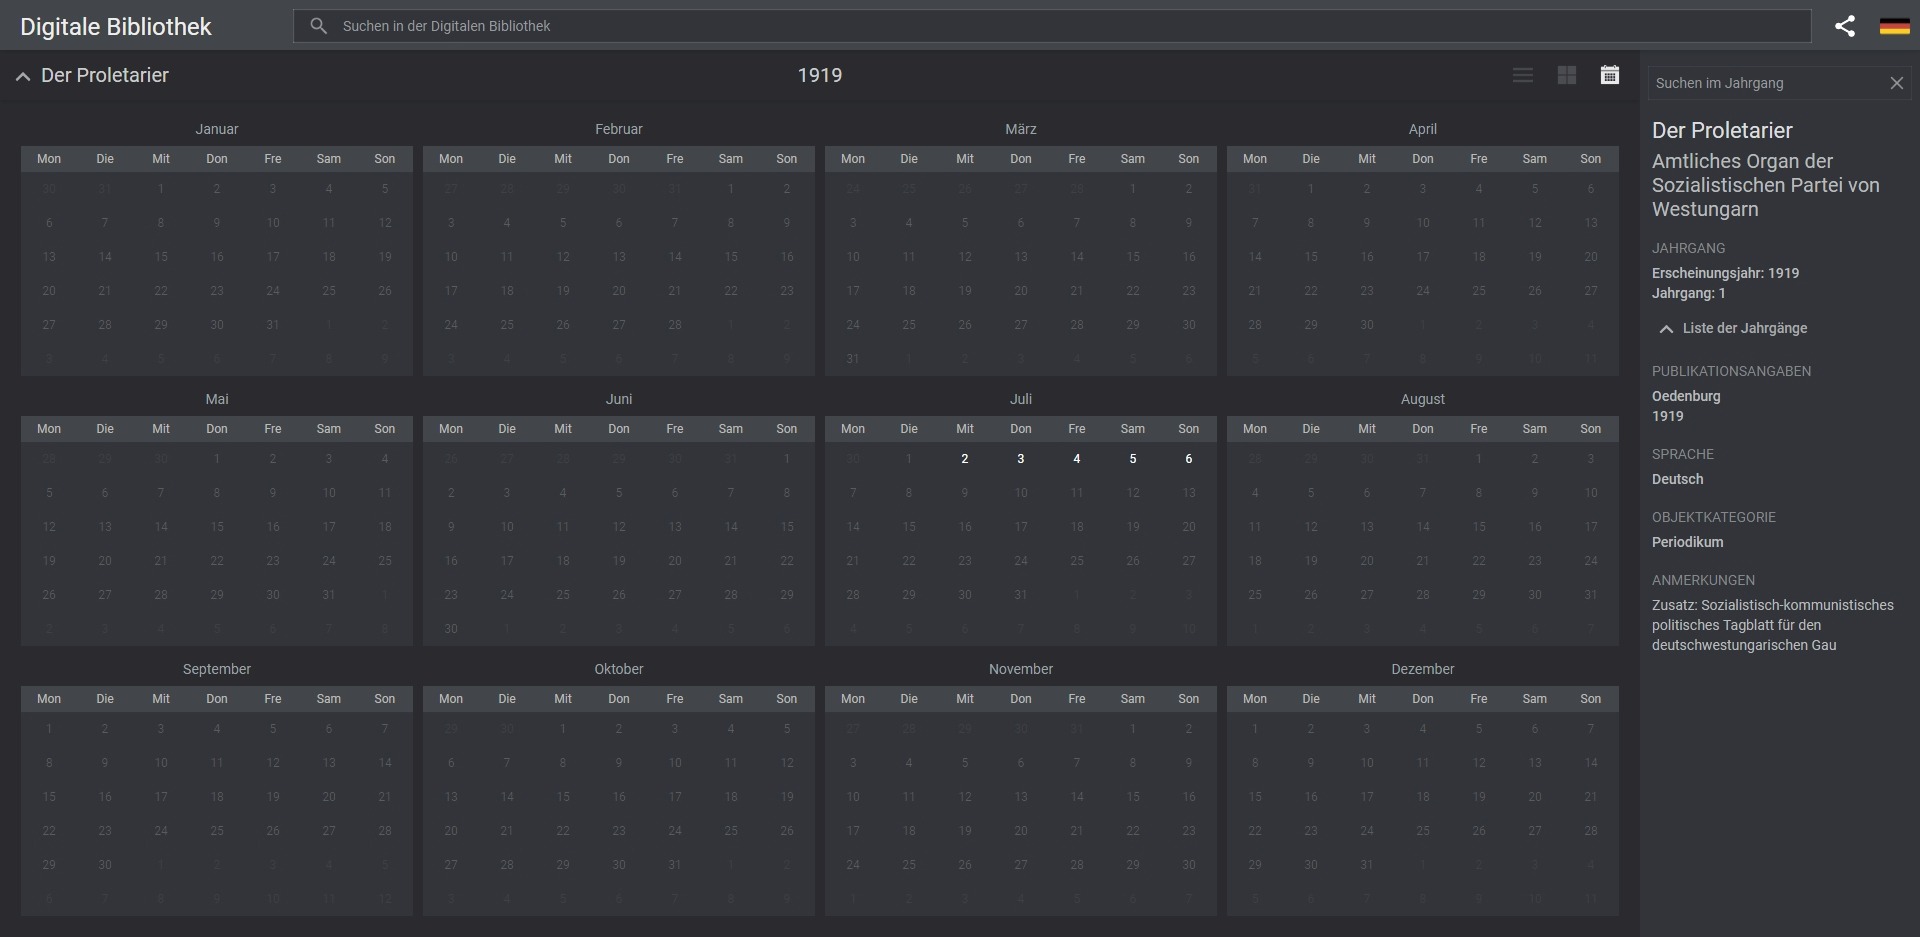Click the Der Proletarier sidebar title
Screen dimensions: 1920x937
click(1722, 130)
